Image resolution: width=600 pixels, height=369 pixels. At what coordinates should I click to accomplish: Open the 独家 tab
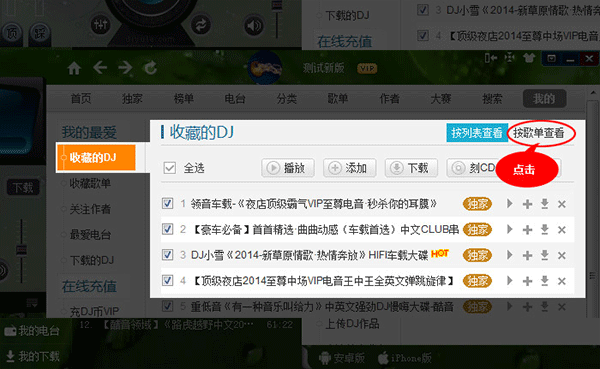(x=132, y=99)
